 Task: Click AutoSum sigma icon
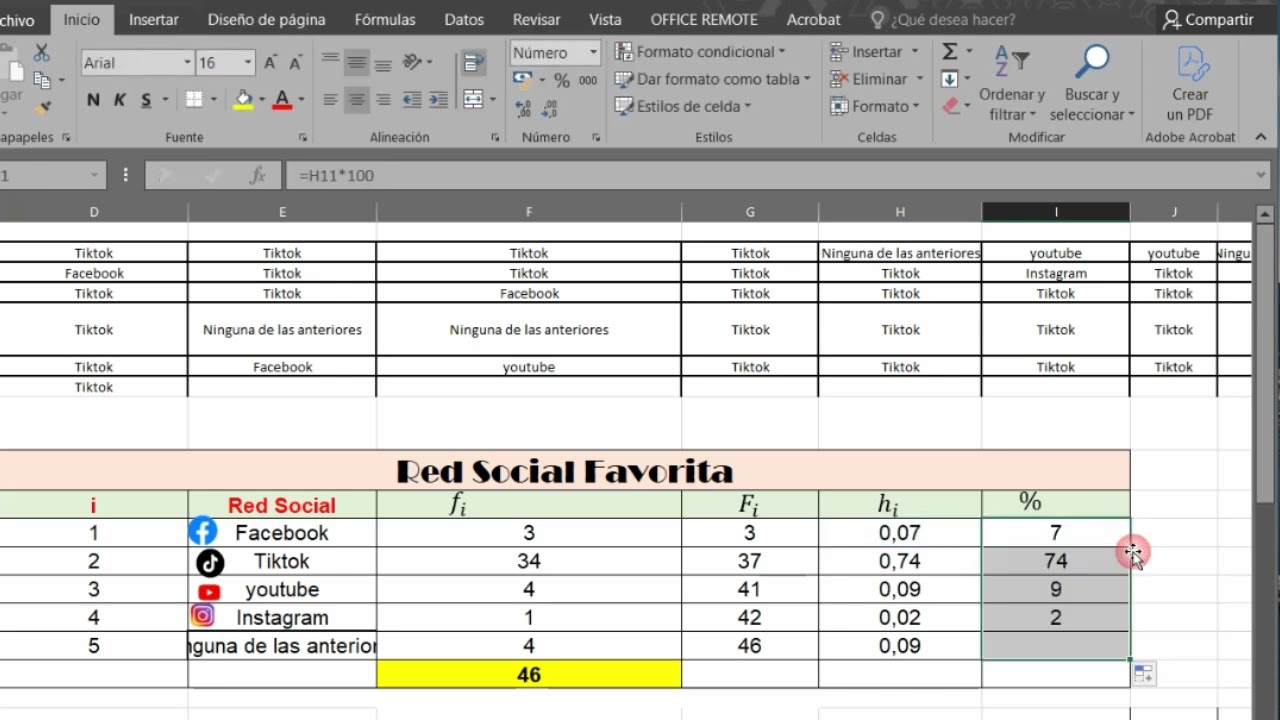tap(949, 52)
